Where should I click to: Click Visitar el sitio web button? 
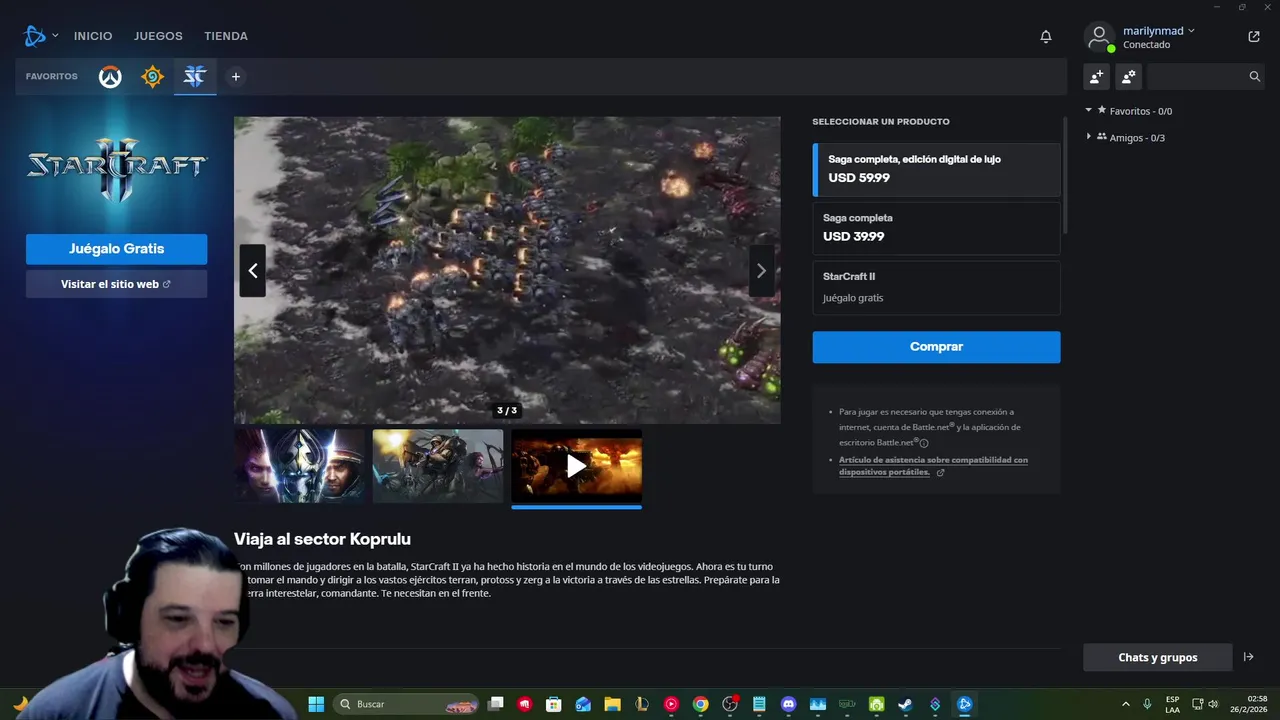(x=116, y=284)
